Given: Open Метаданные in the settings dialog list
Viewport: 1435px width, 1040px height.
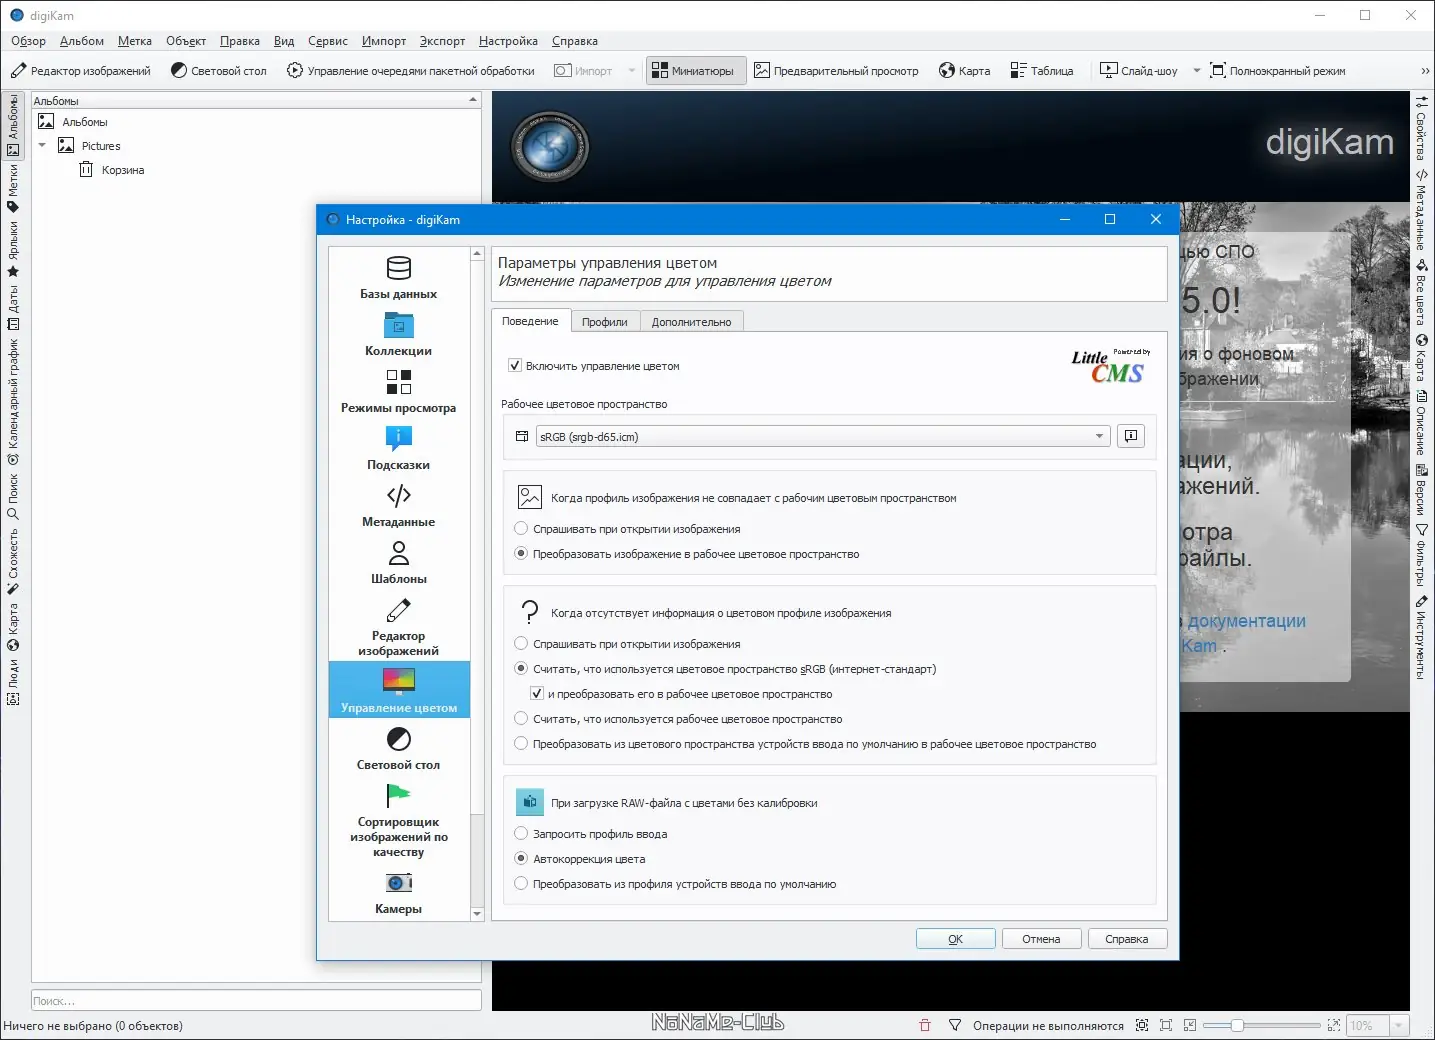Looking at the screenshot, I should coord(398,506).
